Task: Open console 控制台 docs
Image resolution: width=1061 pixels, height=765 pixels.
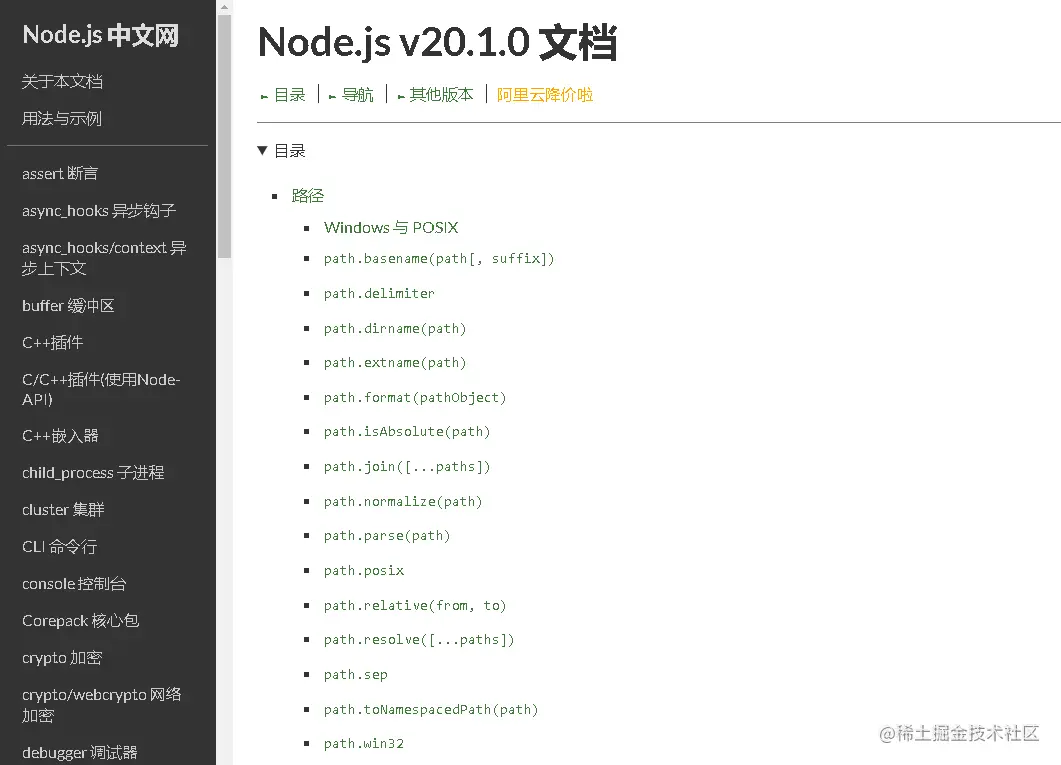Action: click(x=74, y=583)
